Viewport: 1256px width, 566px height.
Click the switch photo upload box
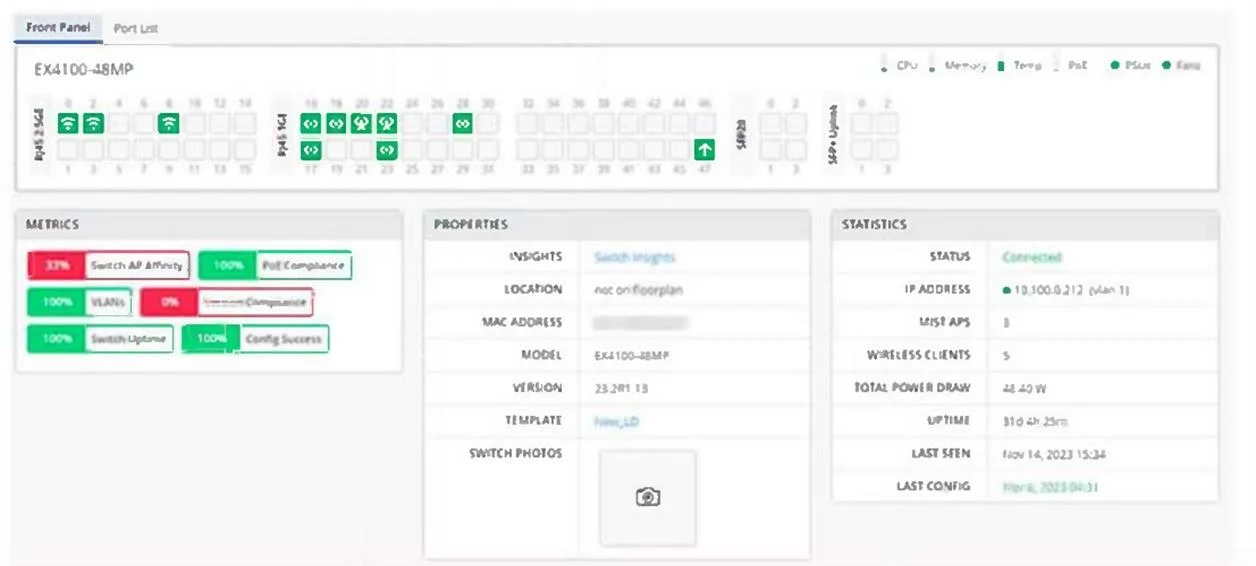(647, 497)
